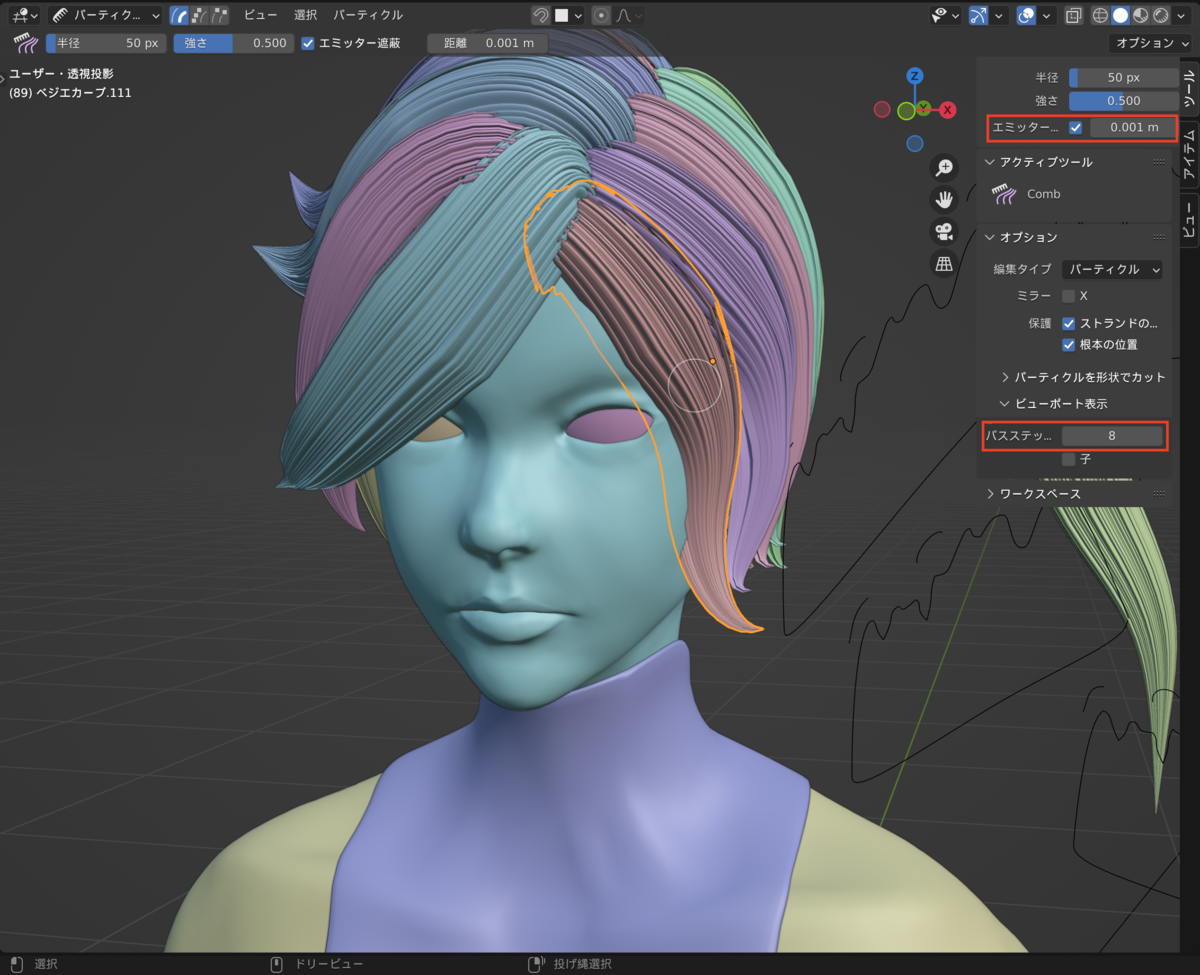1200x975 pixels.
Task: Switch to material preview shading
Action: pyautogui.click(x=1141, y=15)
